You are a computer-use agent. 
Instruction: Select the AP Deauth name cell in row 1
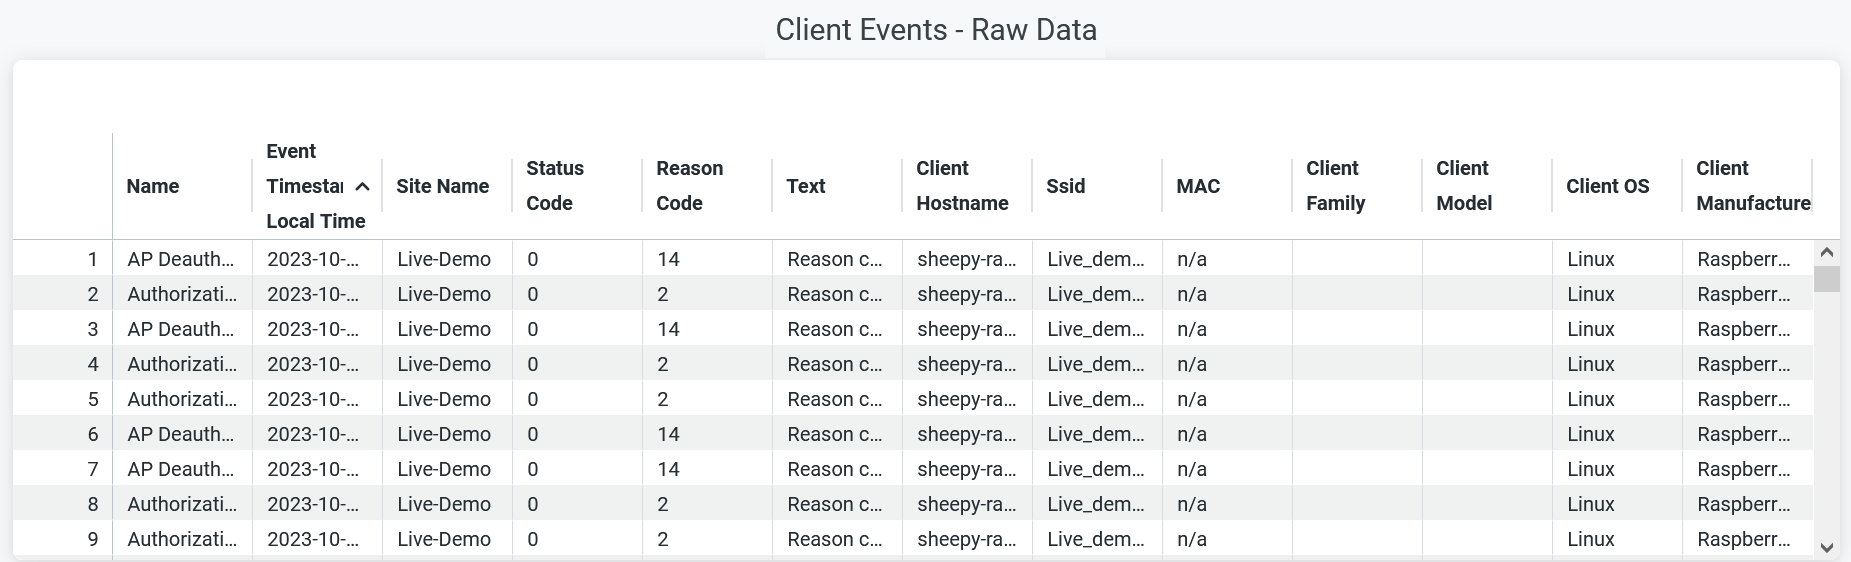181,259
